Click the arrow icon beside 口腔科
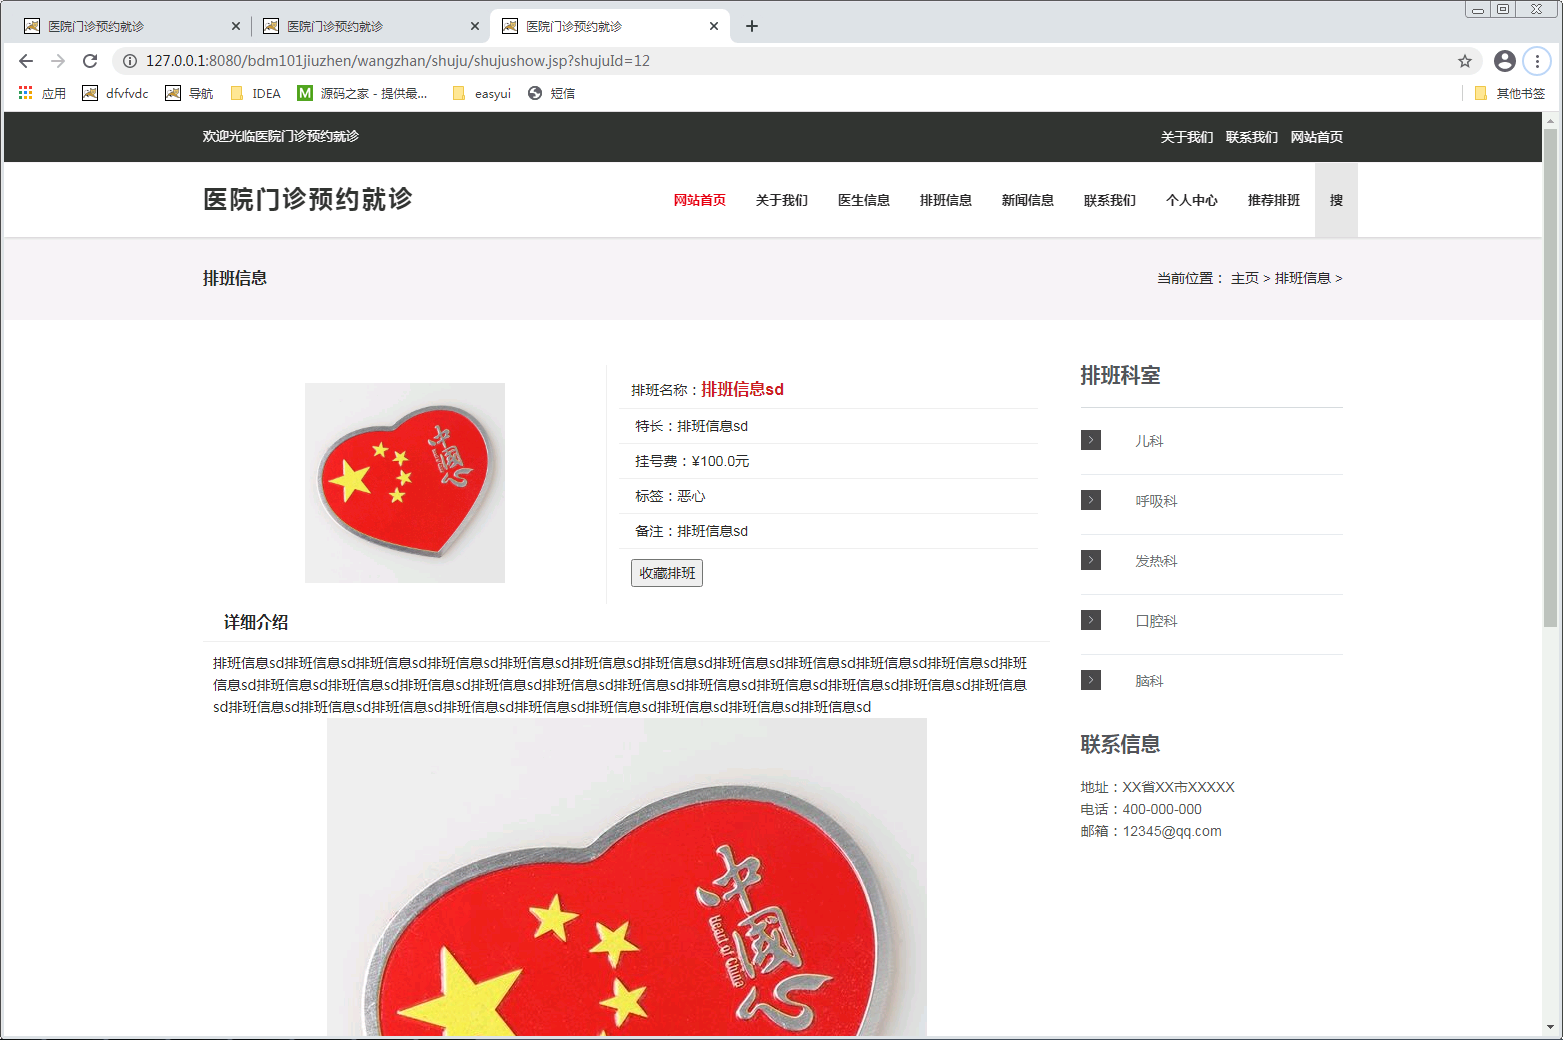The height and width of the screenshot is (1040, 1563). [1091, 620]
